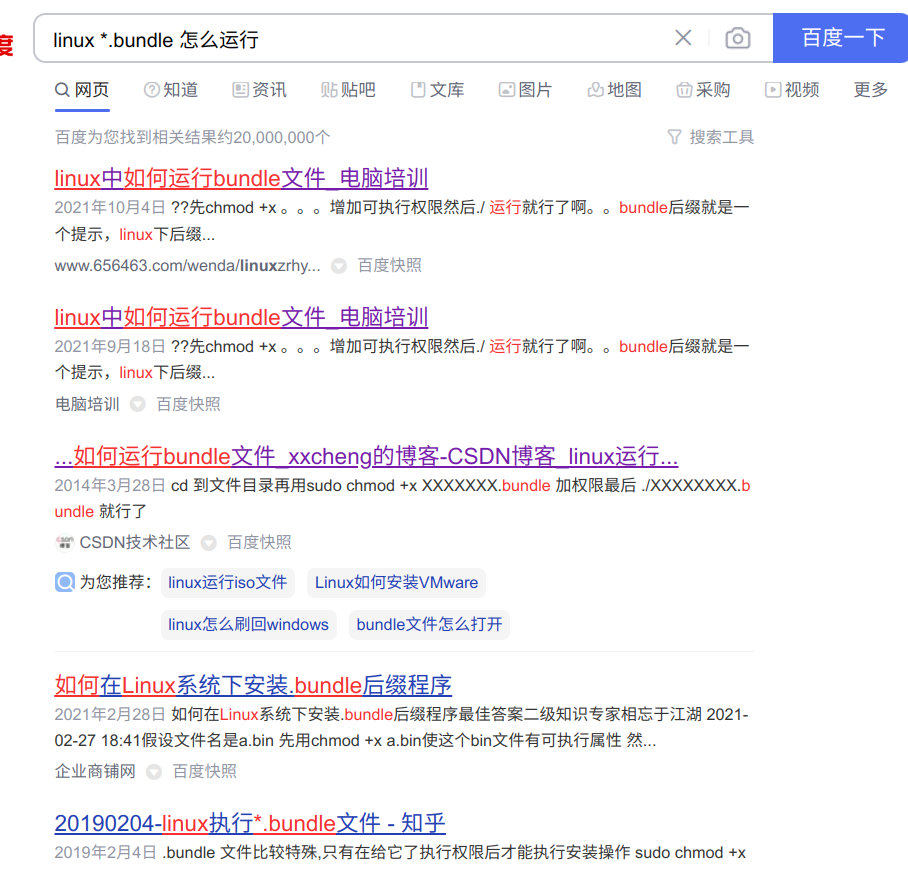Screen dimensions: 908x870
Task: Click the 为您推荐 search icon
Action: click(65, 582)
